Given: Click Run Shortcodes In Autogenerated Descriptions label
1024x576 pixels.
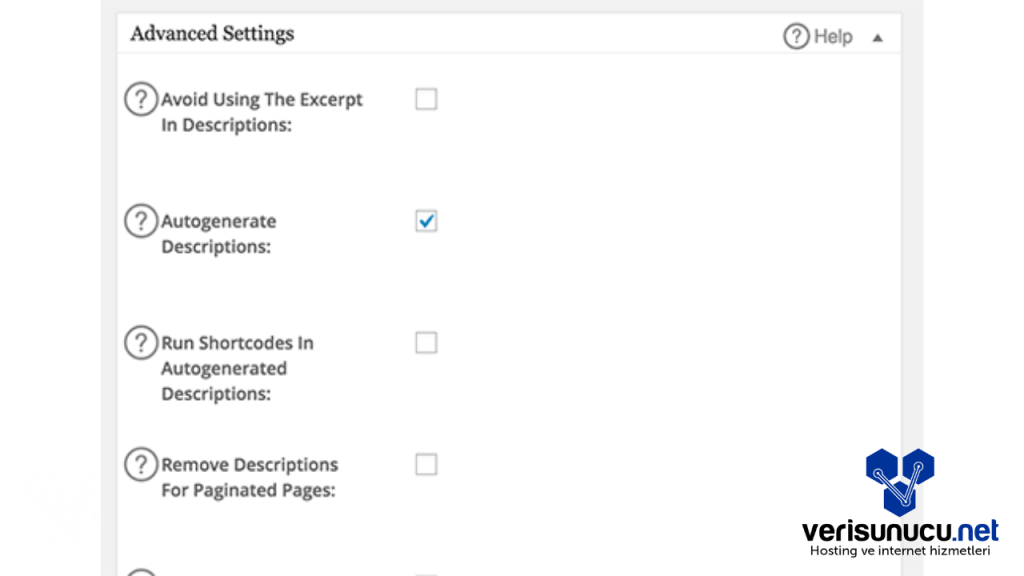Looking at the screenshot, I should 237,368.
